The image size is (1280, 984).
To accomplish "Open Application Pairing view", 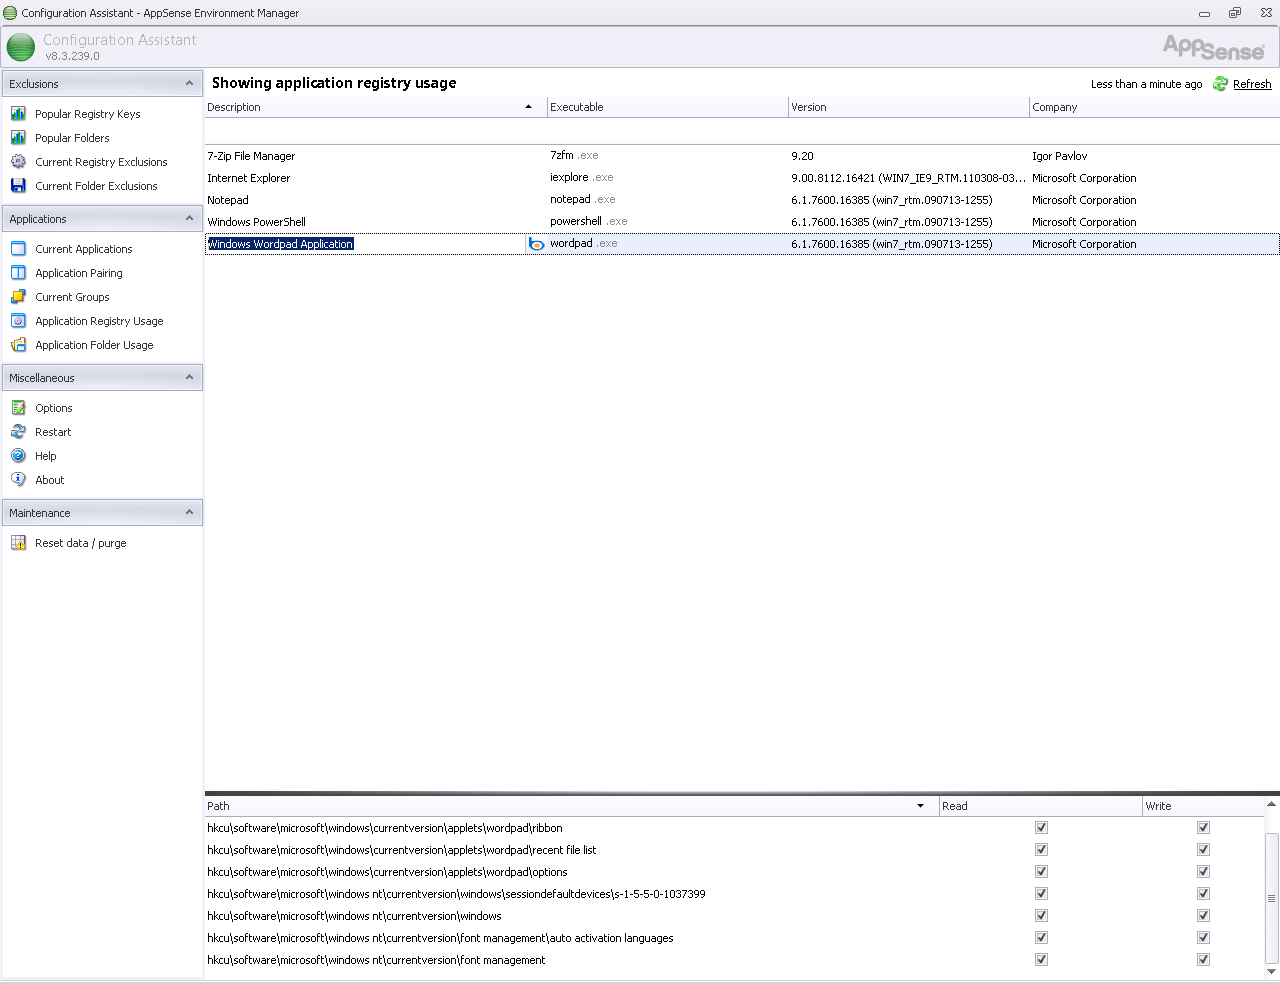I will pos(79,273).
